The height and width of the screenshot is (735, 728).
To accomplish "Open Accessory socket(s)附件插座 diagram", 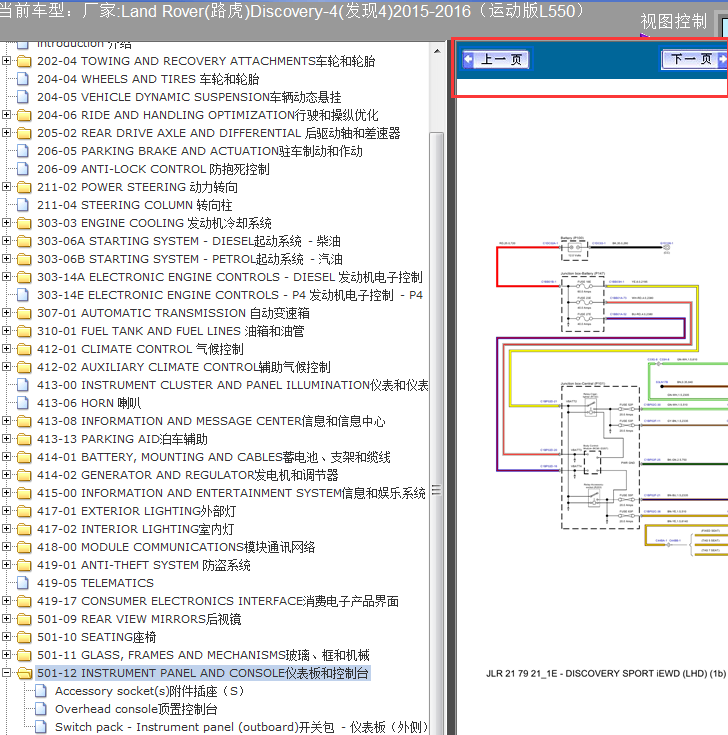I will [149, 691].
